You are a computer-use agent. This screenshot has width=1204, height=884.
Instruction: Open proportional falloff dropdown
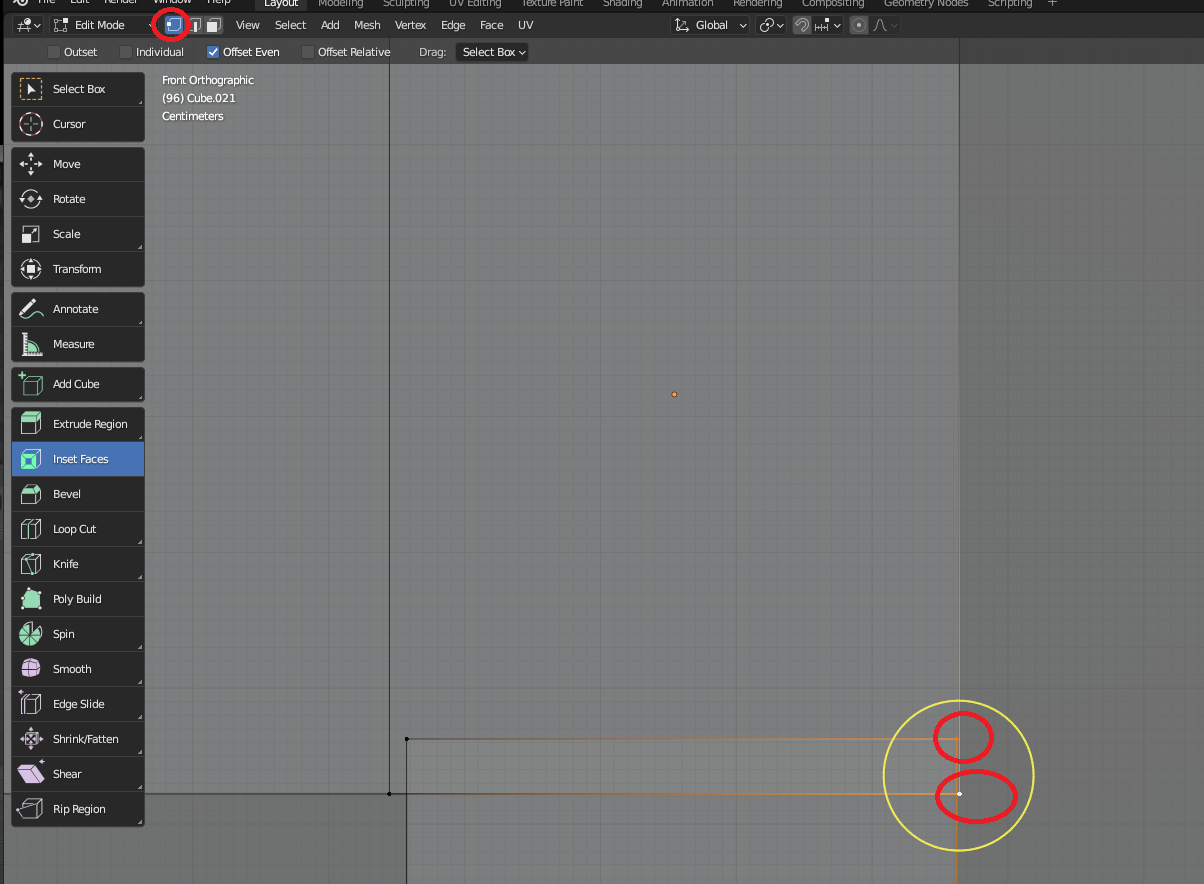click(x=884, y=25)
